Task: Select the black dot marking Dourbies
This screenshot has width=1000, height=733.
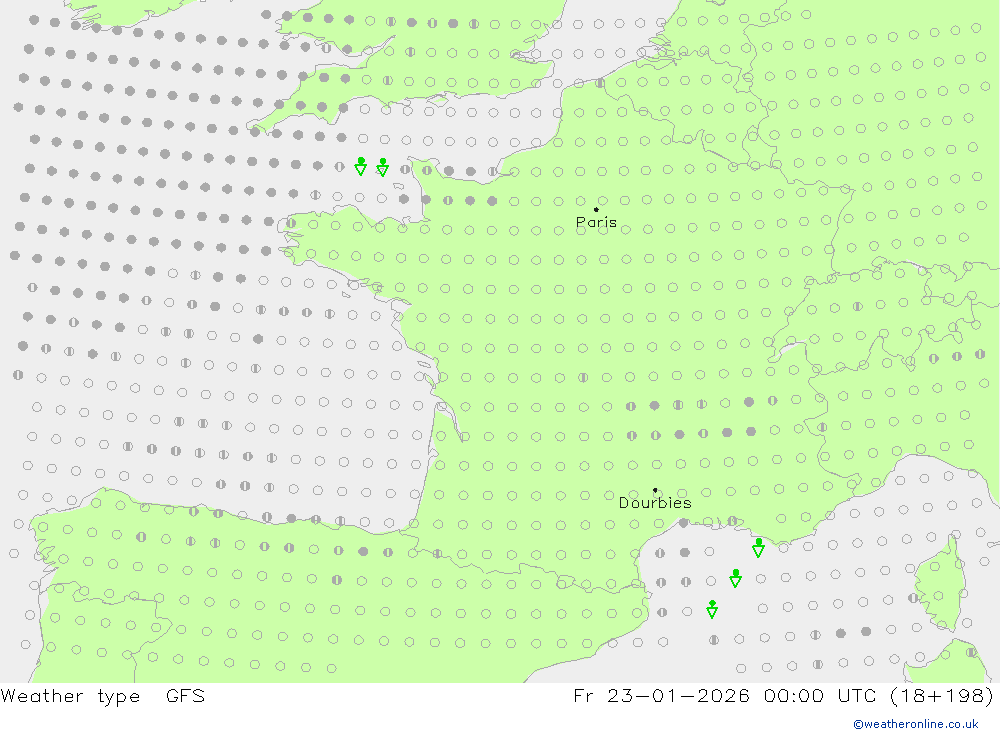Action: click(655, 490)
